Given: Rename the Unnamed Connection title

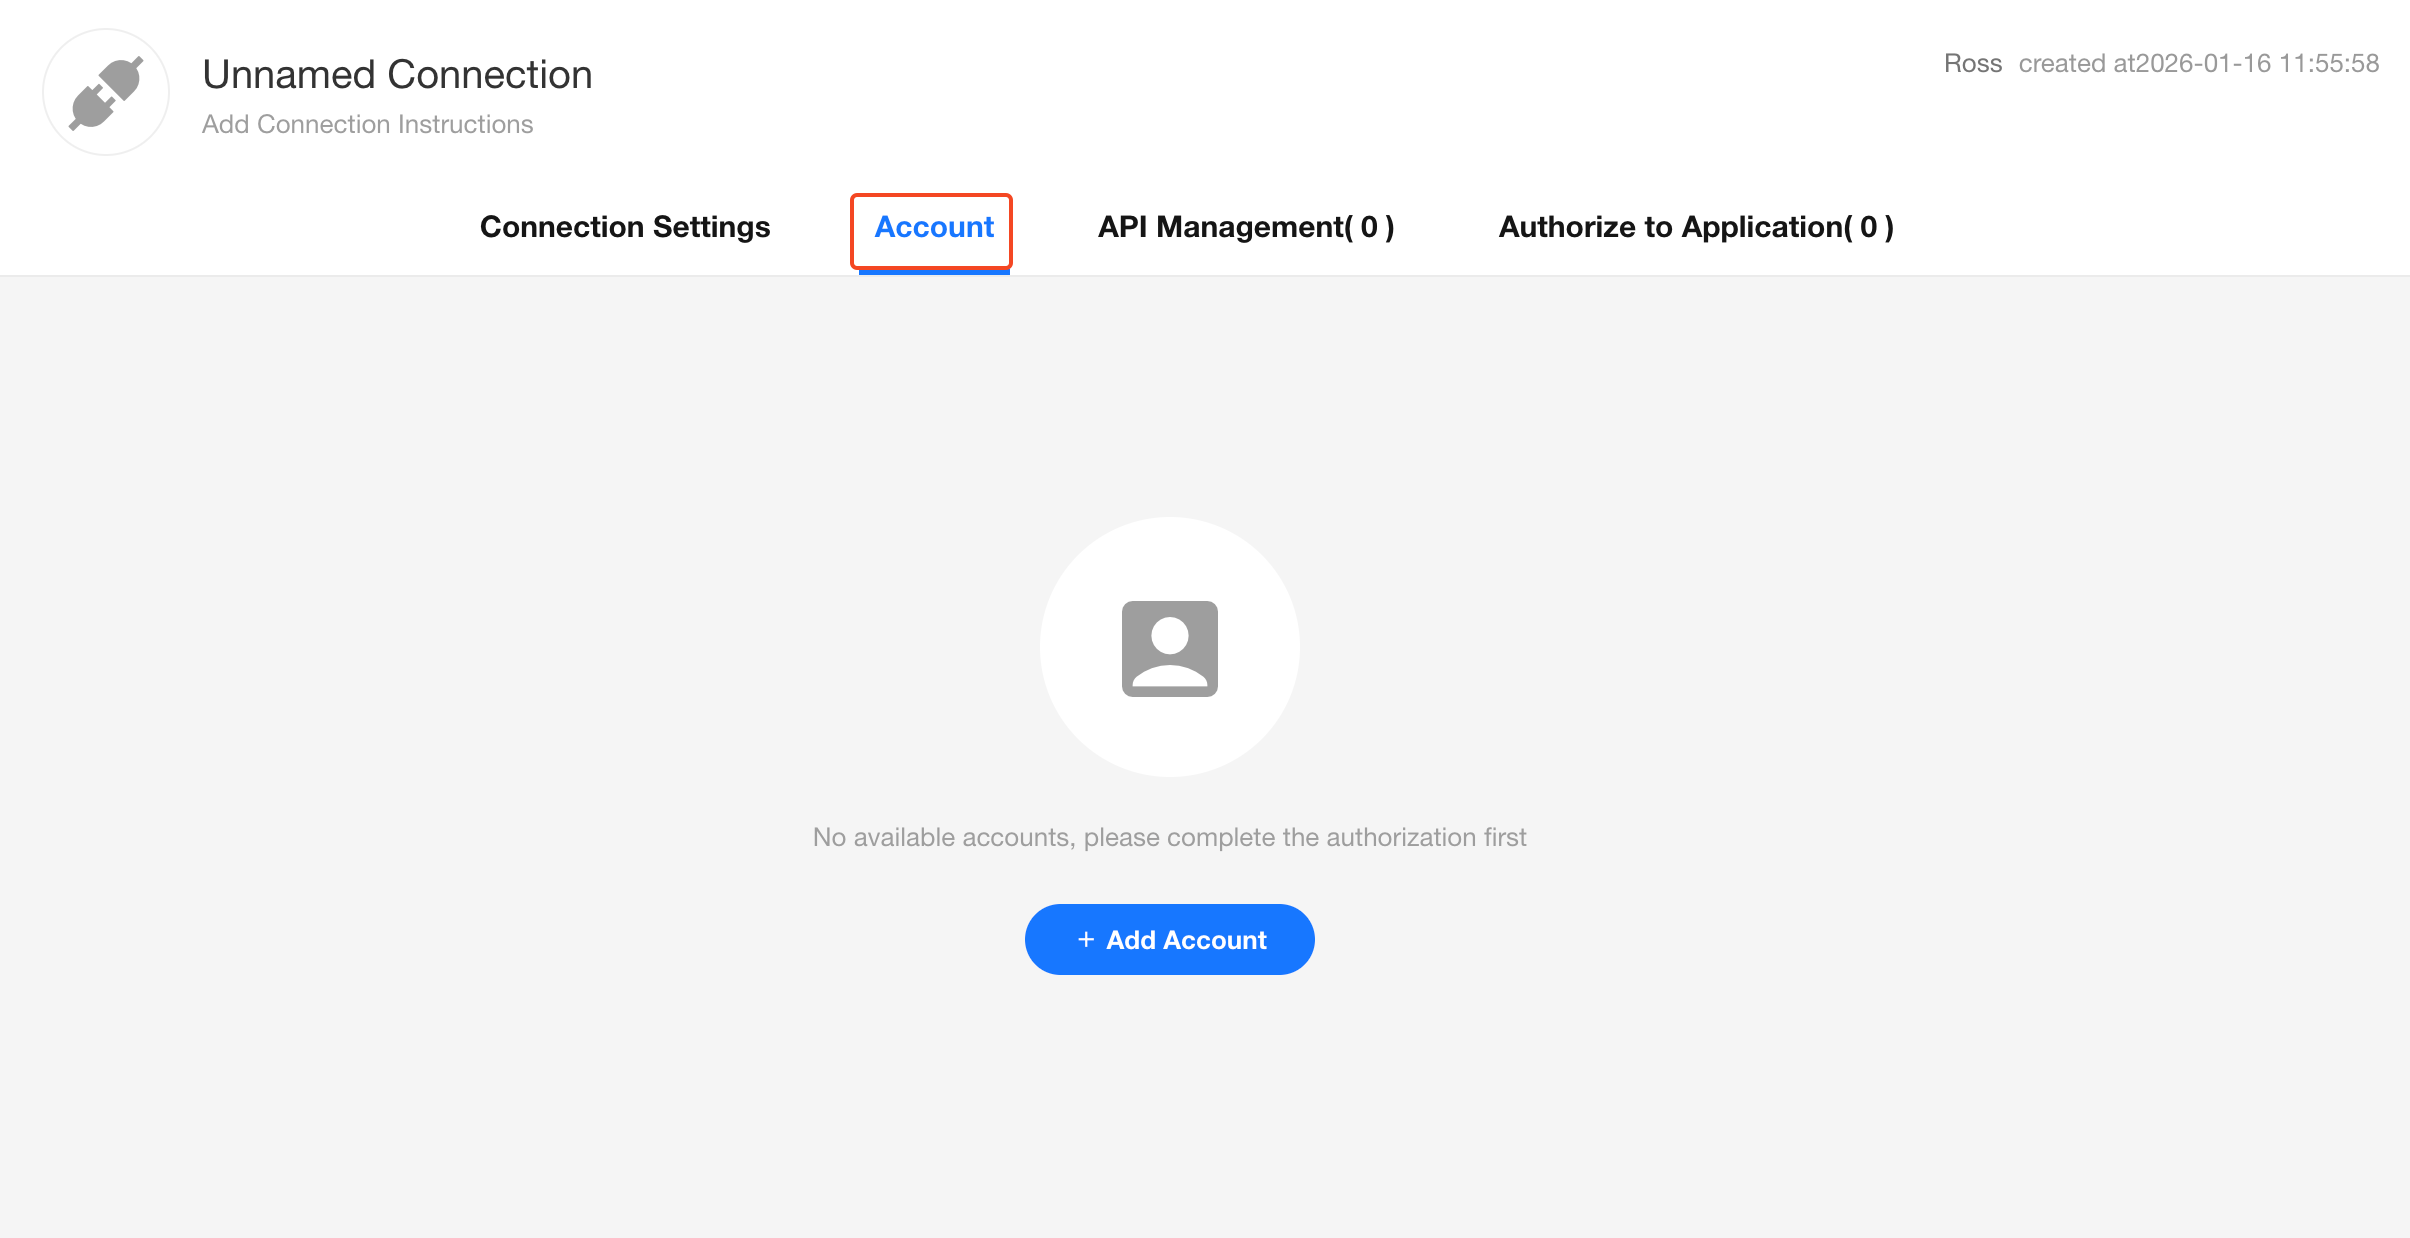Looking at the screenshot, I should (x=397, y=75).
